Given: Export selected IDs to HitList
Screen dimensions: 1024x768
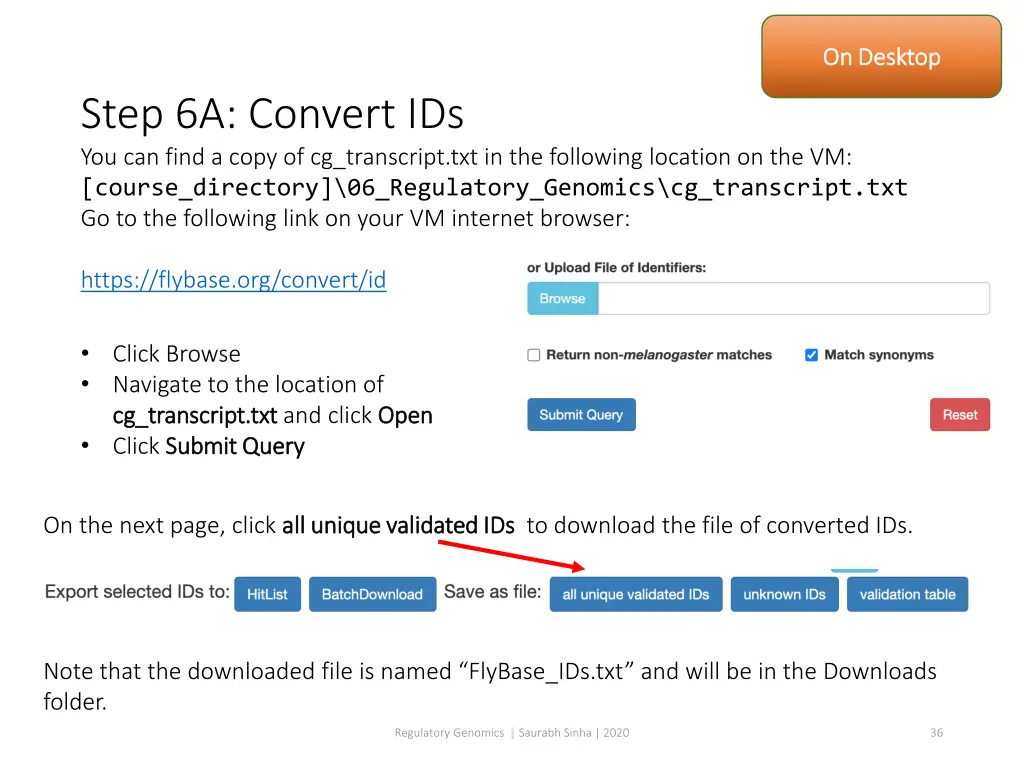Looking at the screenshot, I should pos(267,594).
